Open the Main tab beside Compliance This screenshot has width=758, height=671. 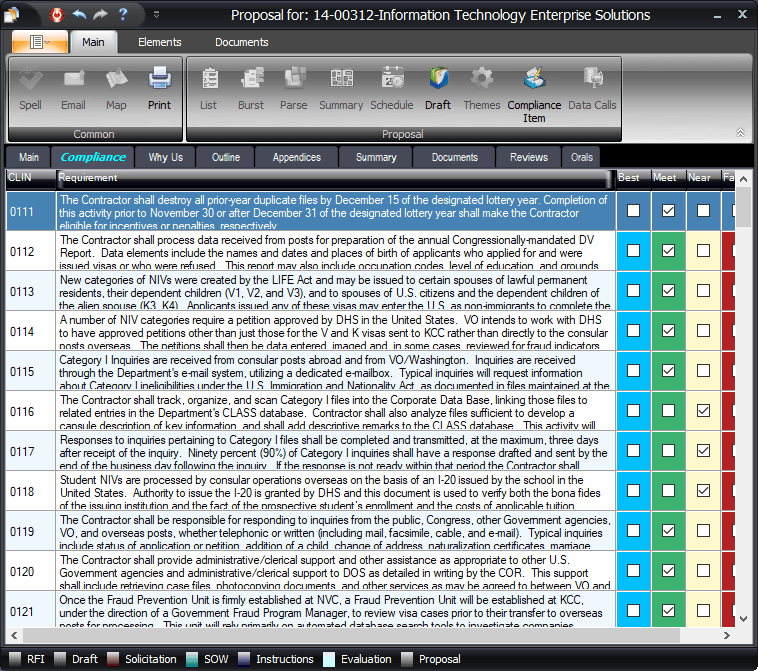pos(29,157)
